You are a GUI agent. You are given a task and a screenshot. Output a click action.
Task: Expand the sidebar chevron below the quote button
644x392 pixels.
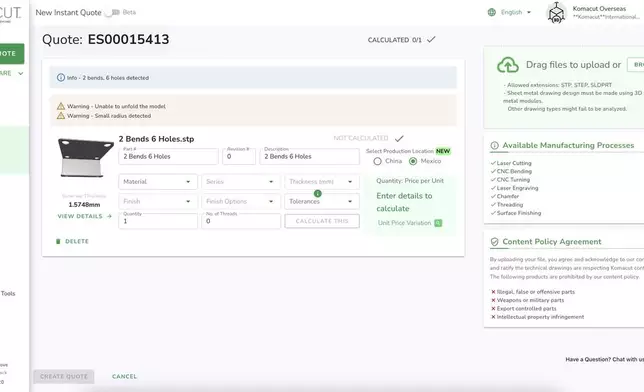21,74
